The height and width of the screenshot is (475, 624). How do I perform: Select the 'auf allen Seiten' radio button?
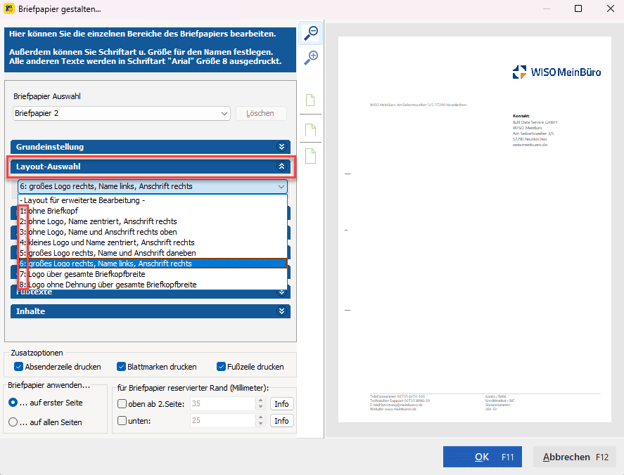click(x=13, y=422)
